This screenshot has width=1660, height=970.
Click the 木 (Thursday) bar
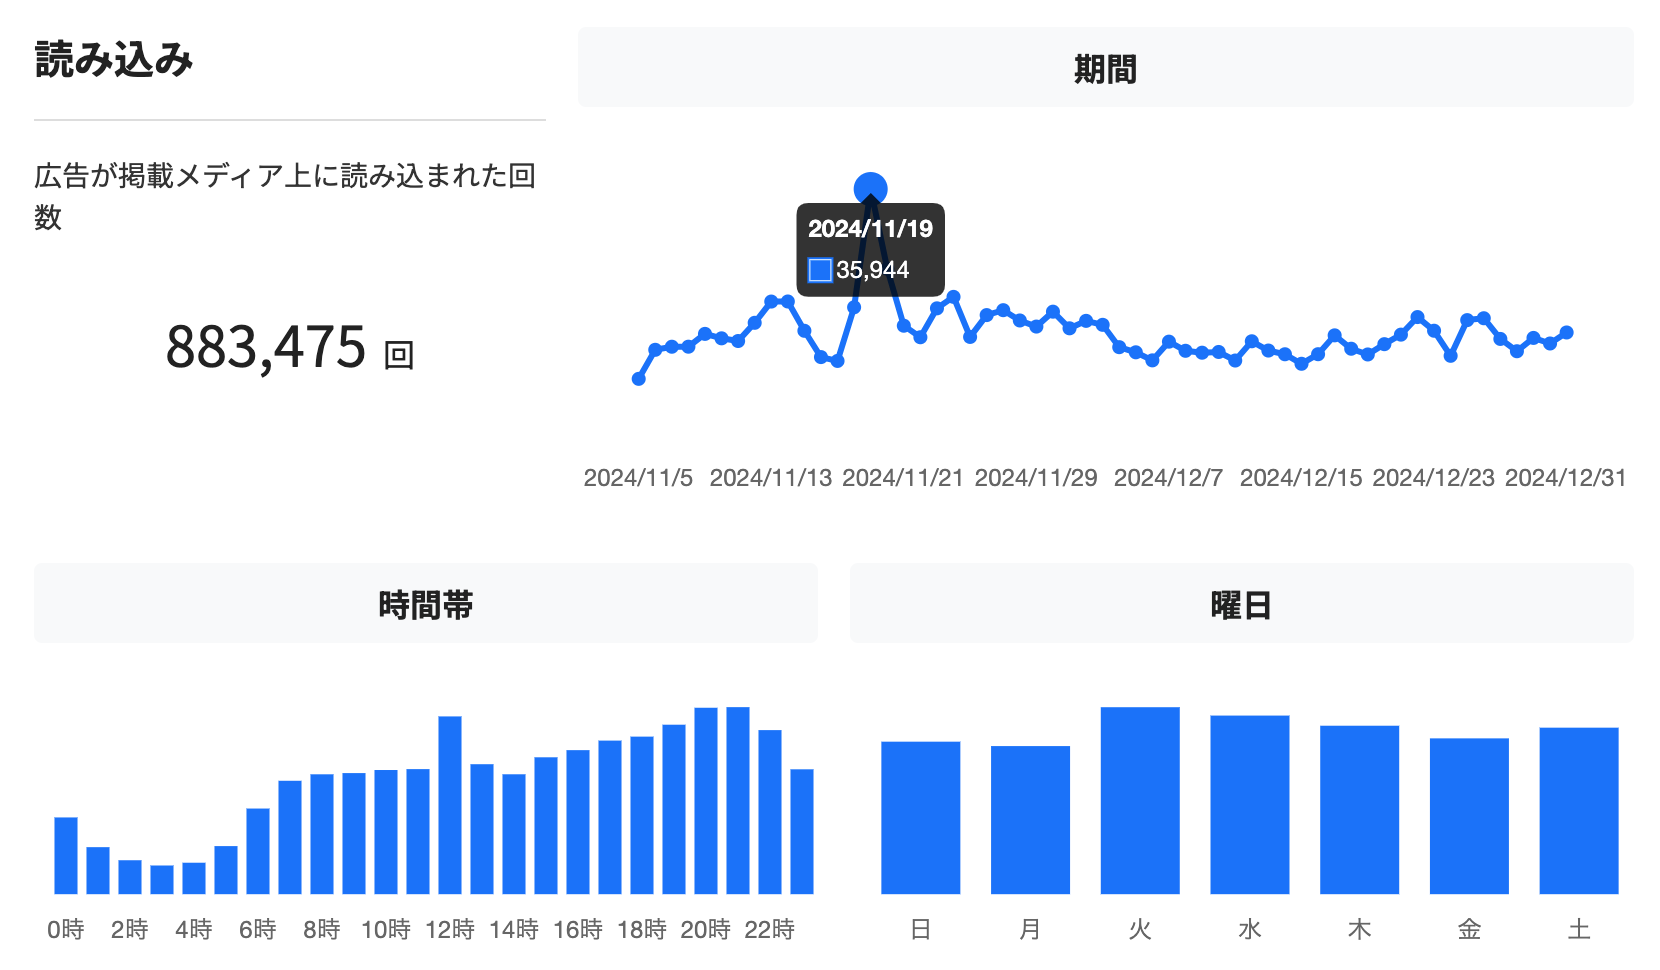[x=1359, y=809]
